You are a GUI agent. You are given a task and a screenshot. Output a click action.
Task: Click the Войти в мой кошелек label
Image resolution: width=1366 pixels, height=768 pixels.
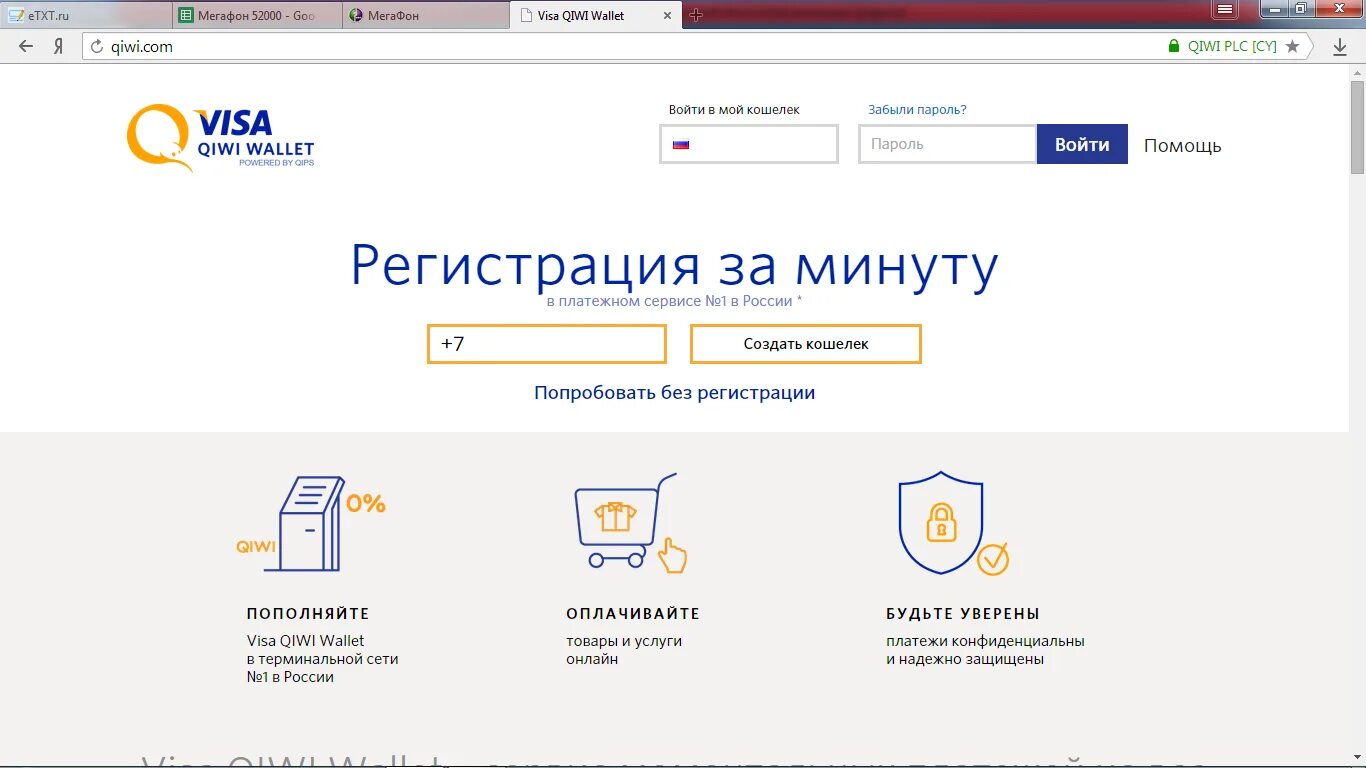point(734,110)
